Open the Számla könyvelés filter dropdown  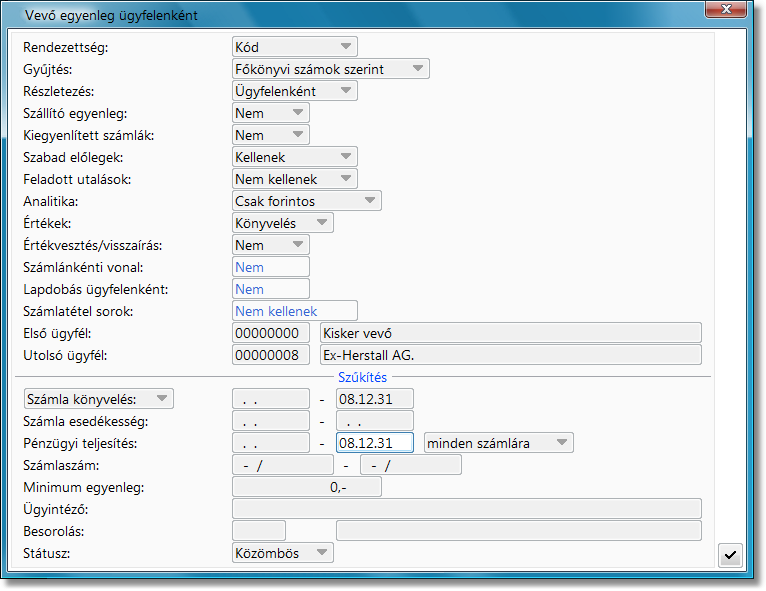99,399
